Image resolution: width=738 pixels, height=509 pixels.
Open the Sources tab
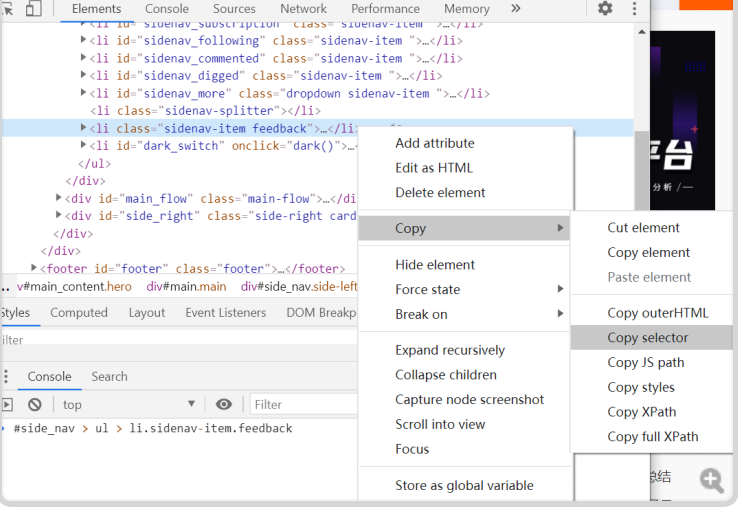pos(234,8)
